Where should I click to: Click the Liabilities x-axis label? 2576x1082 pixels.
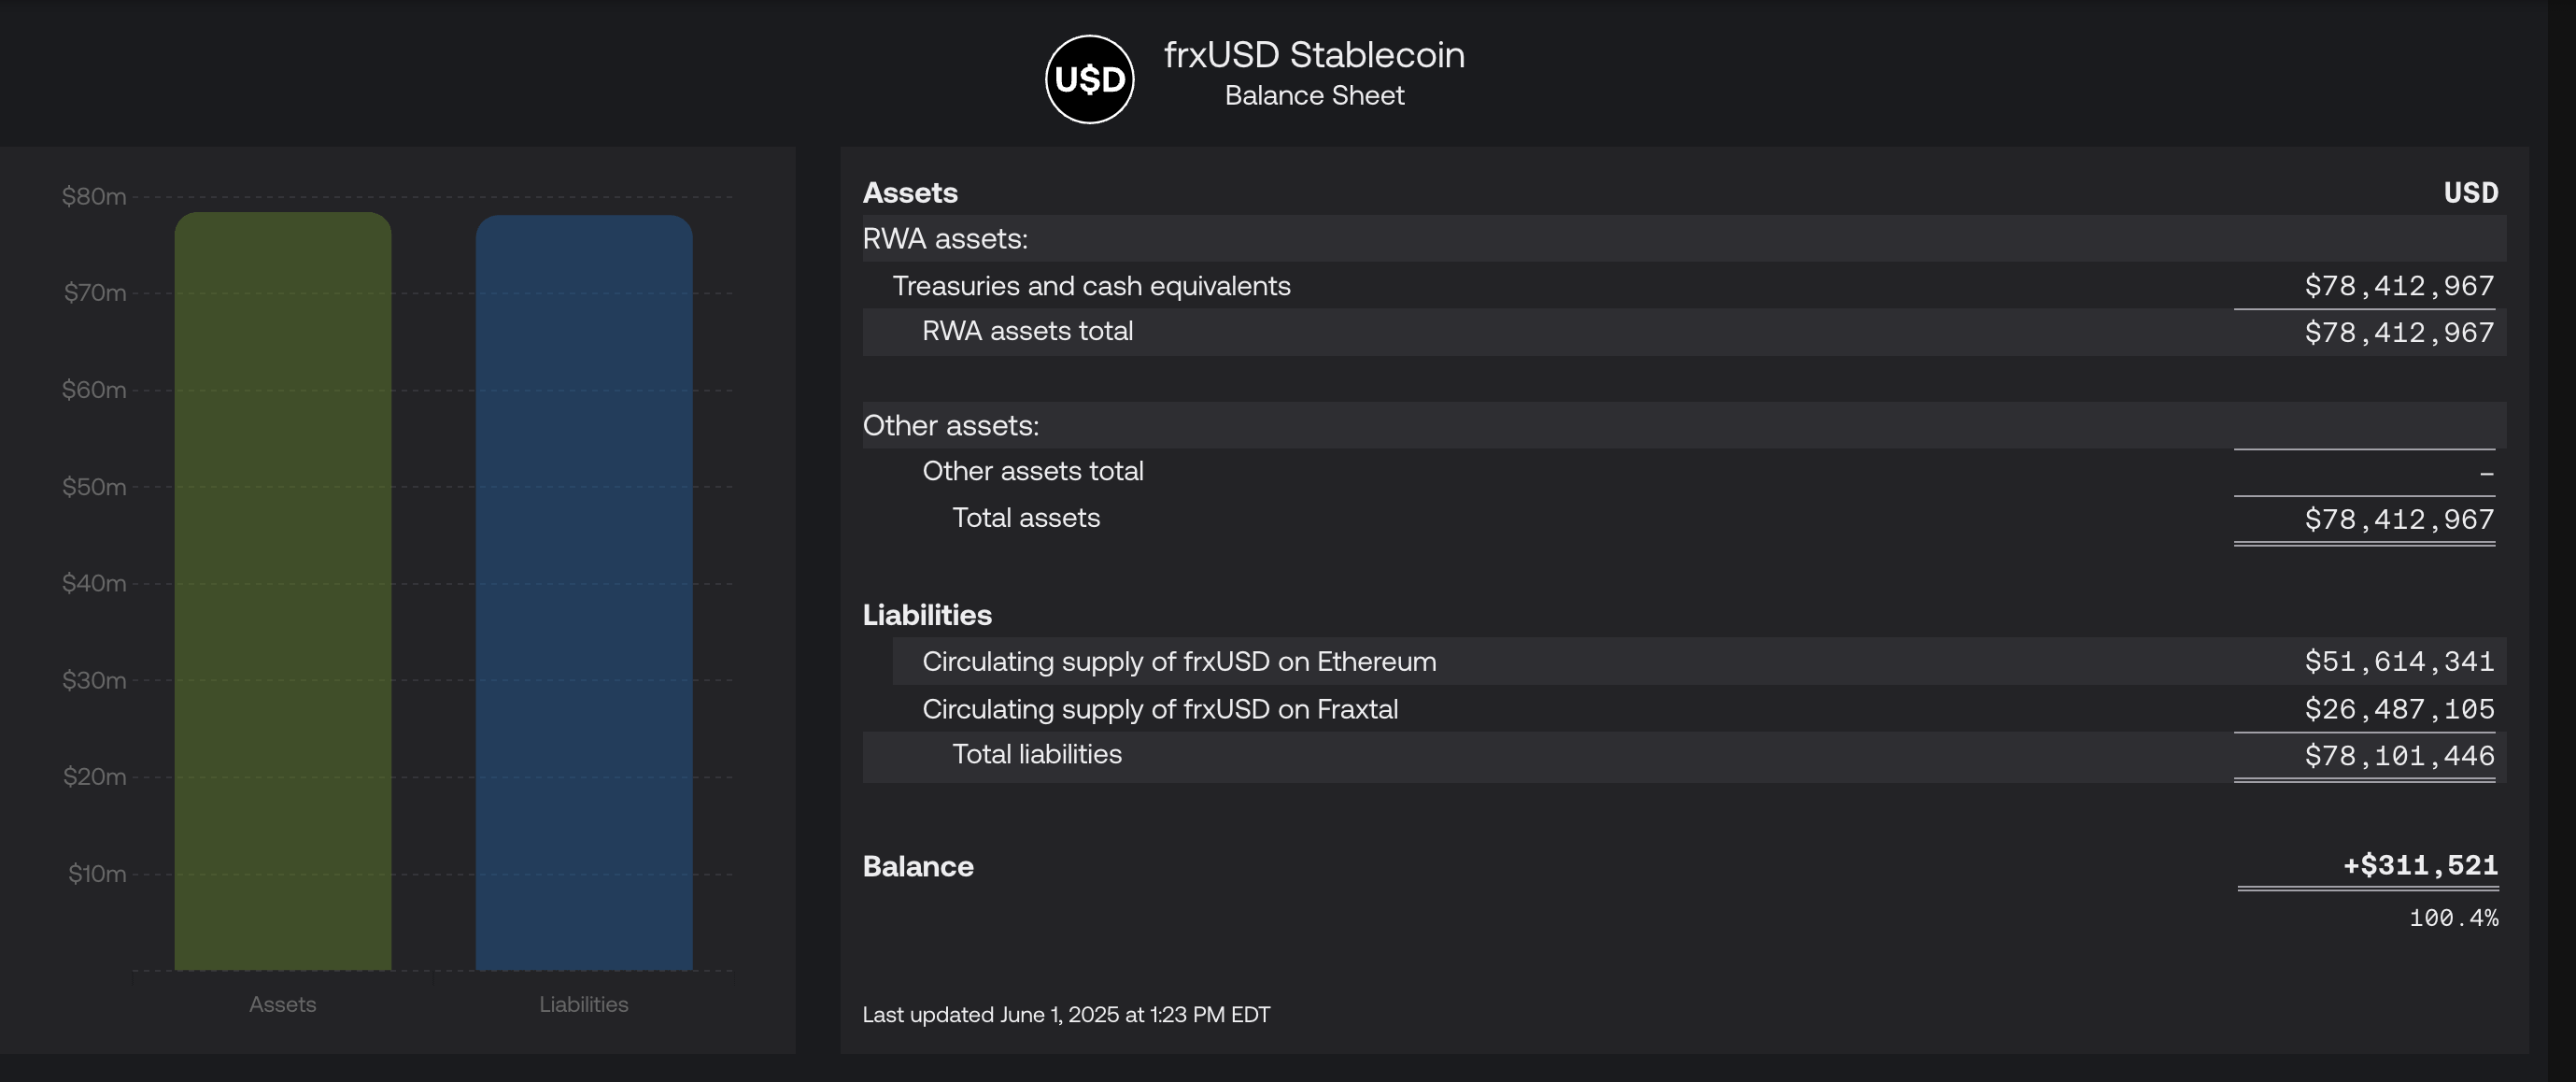[584, 1004]
